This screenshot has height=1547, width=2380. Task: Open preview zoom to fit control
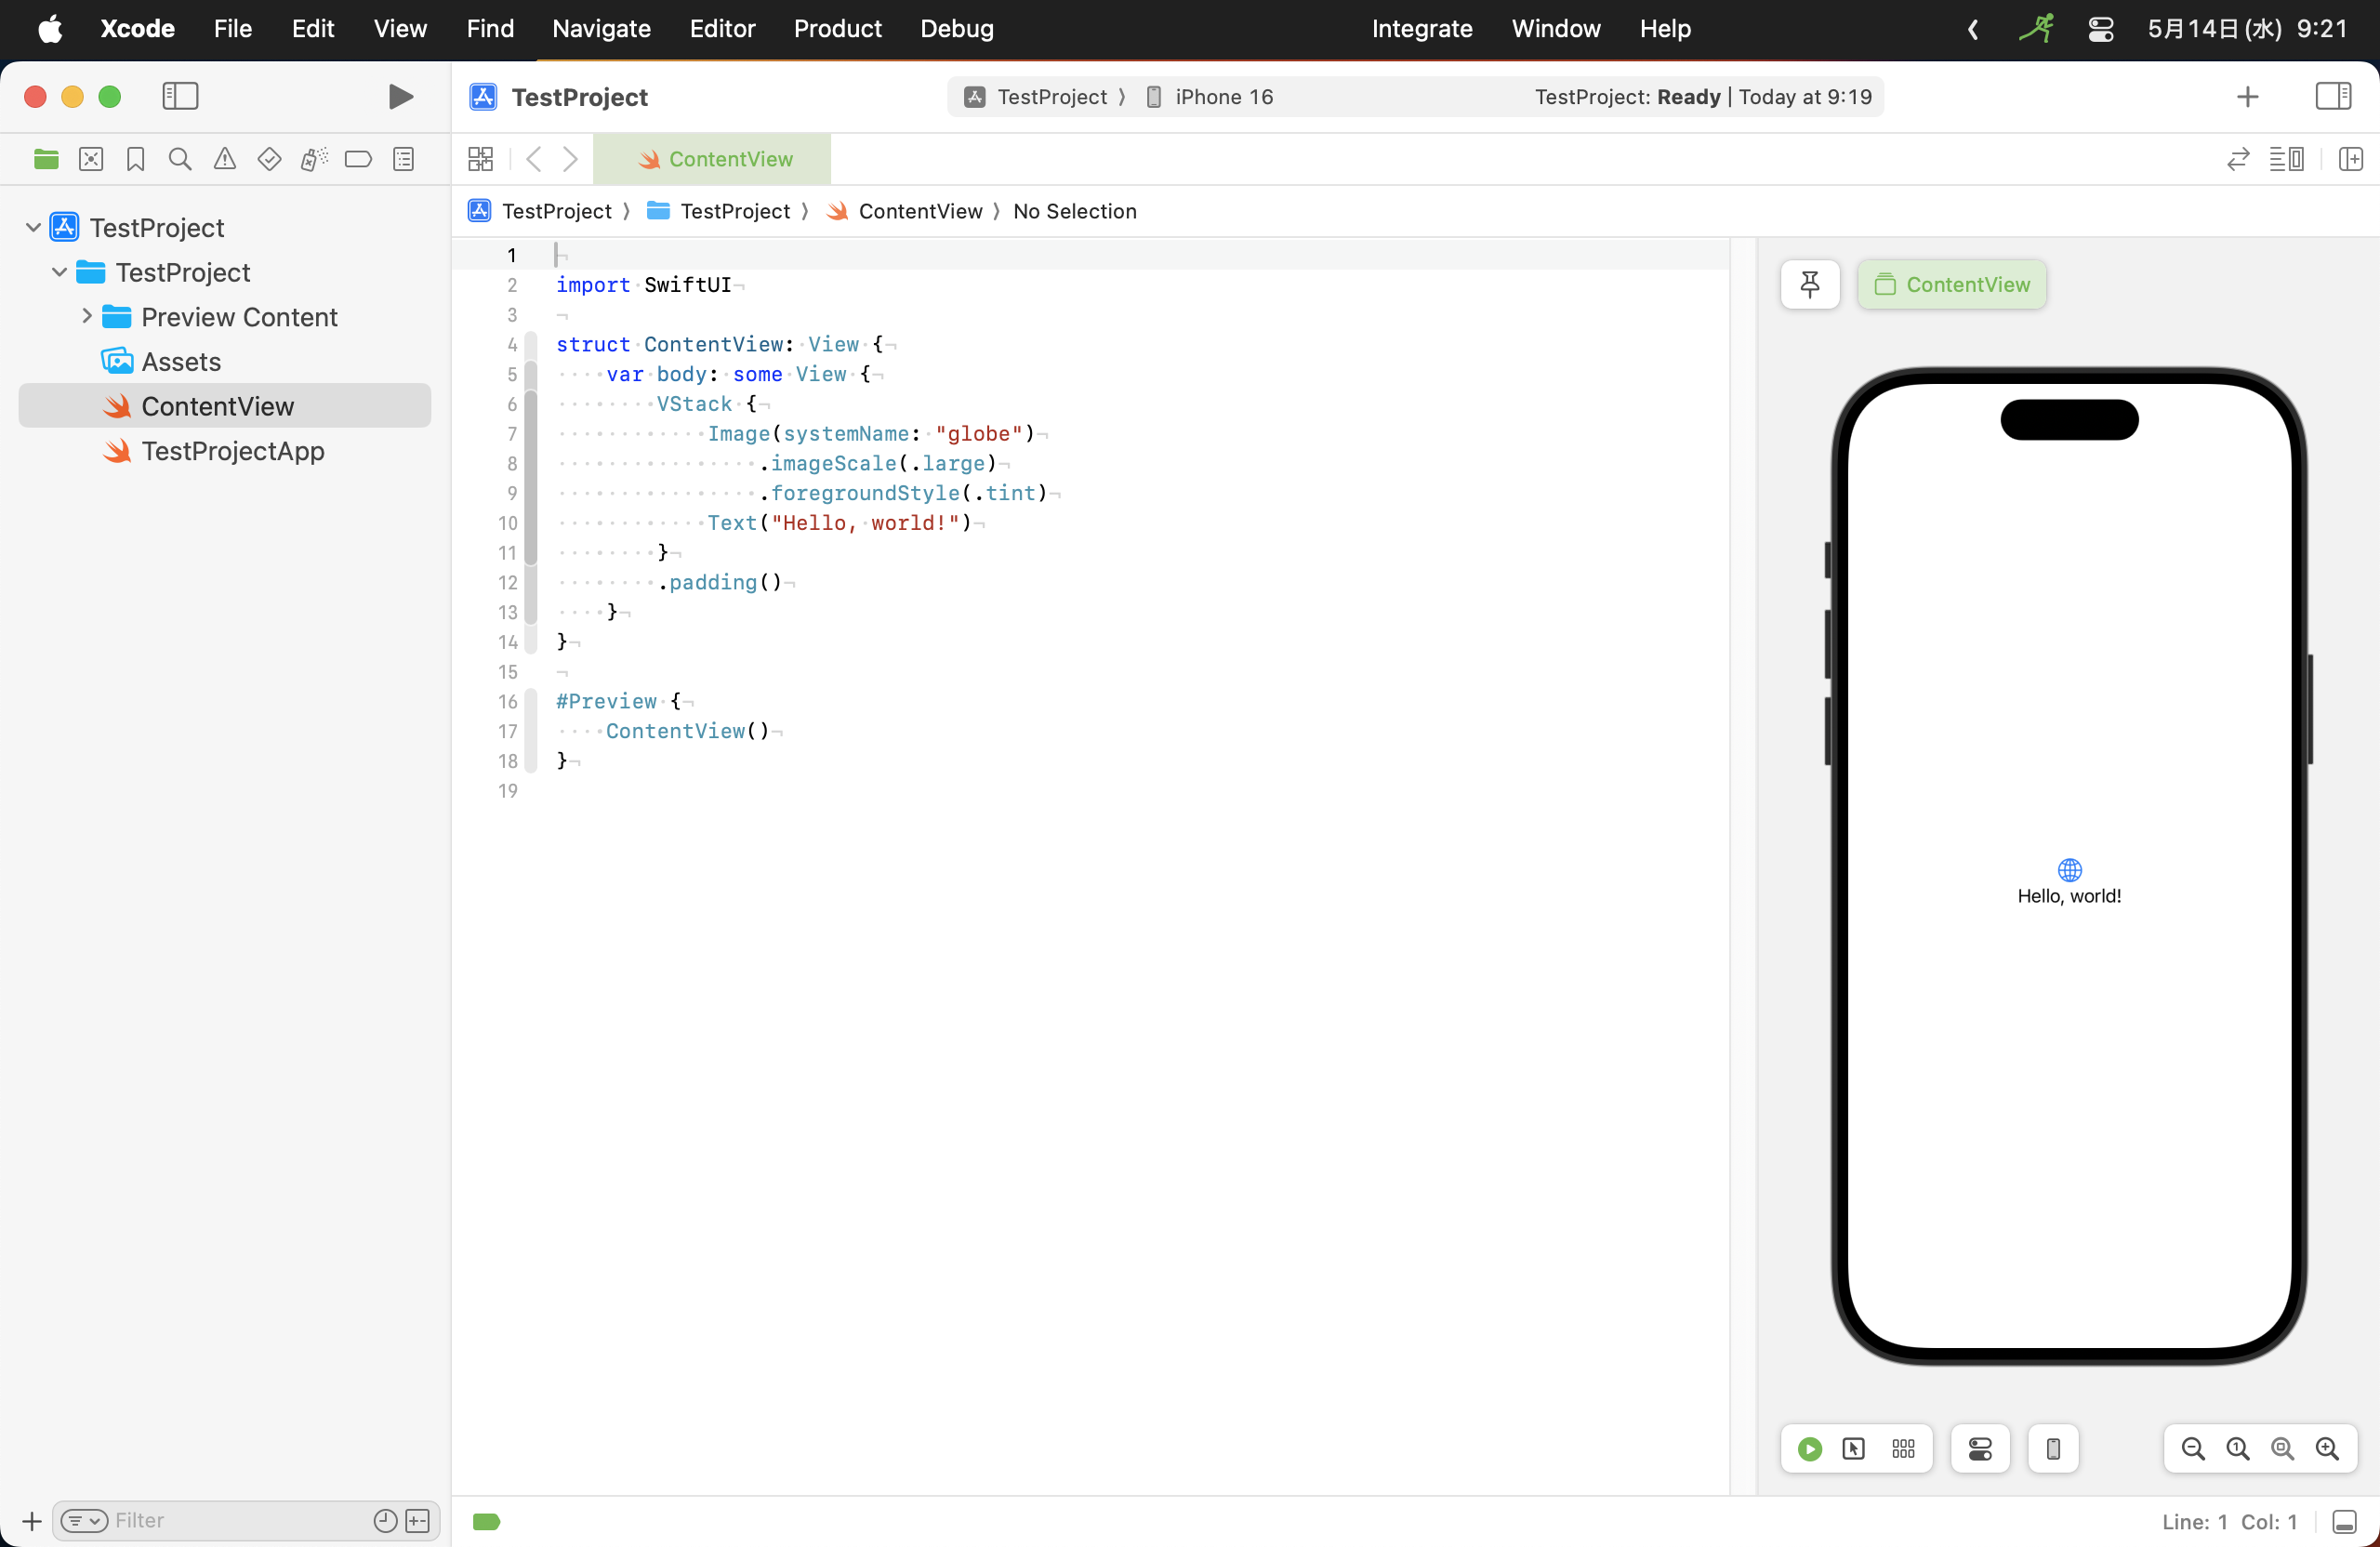click(2283, 1448)
